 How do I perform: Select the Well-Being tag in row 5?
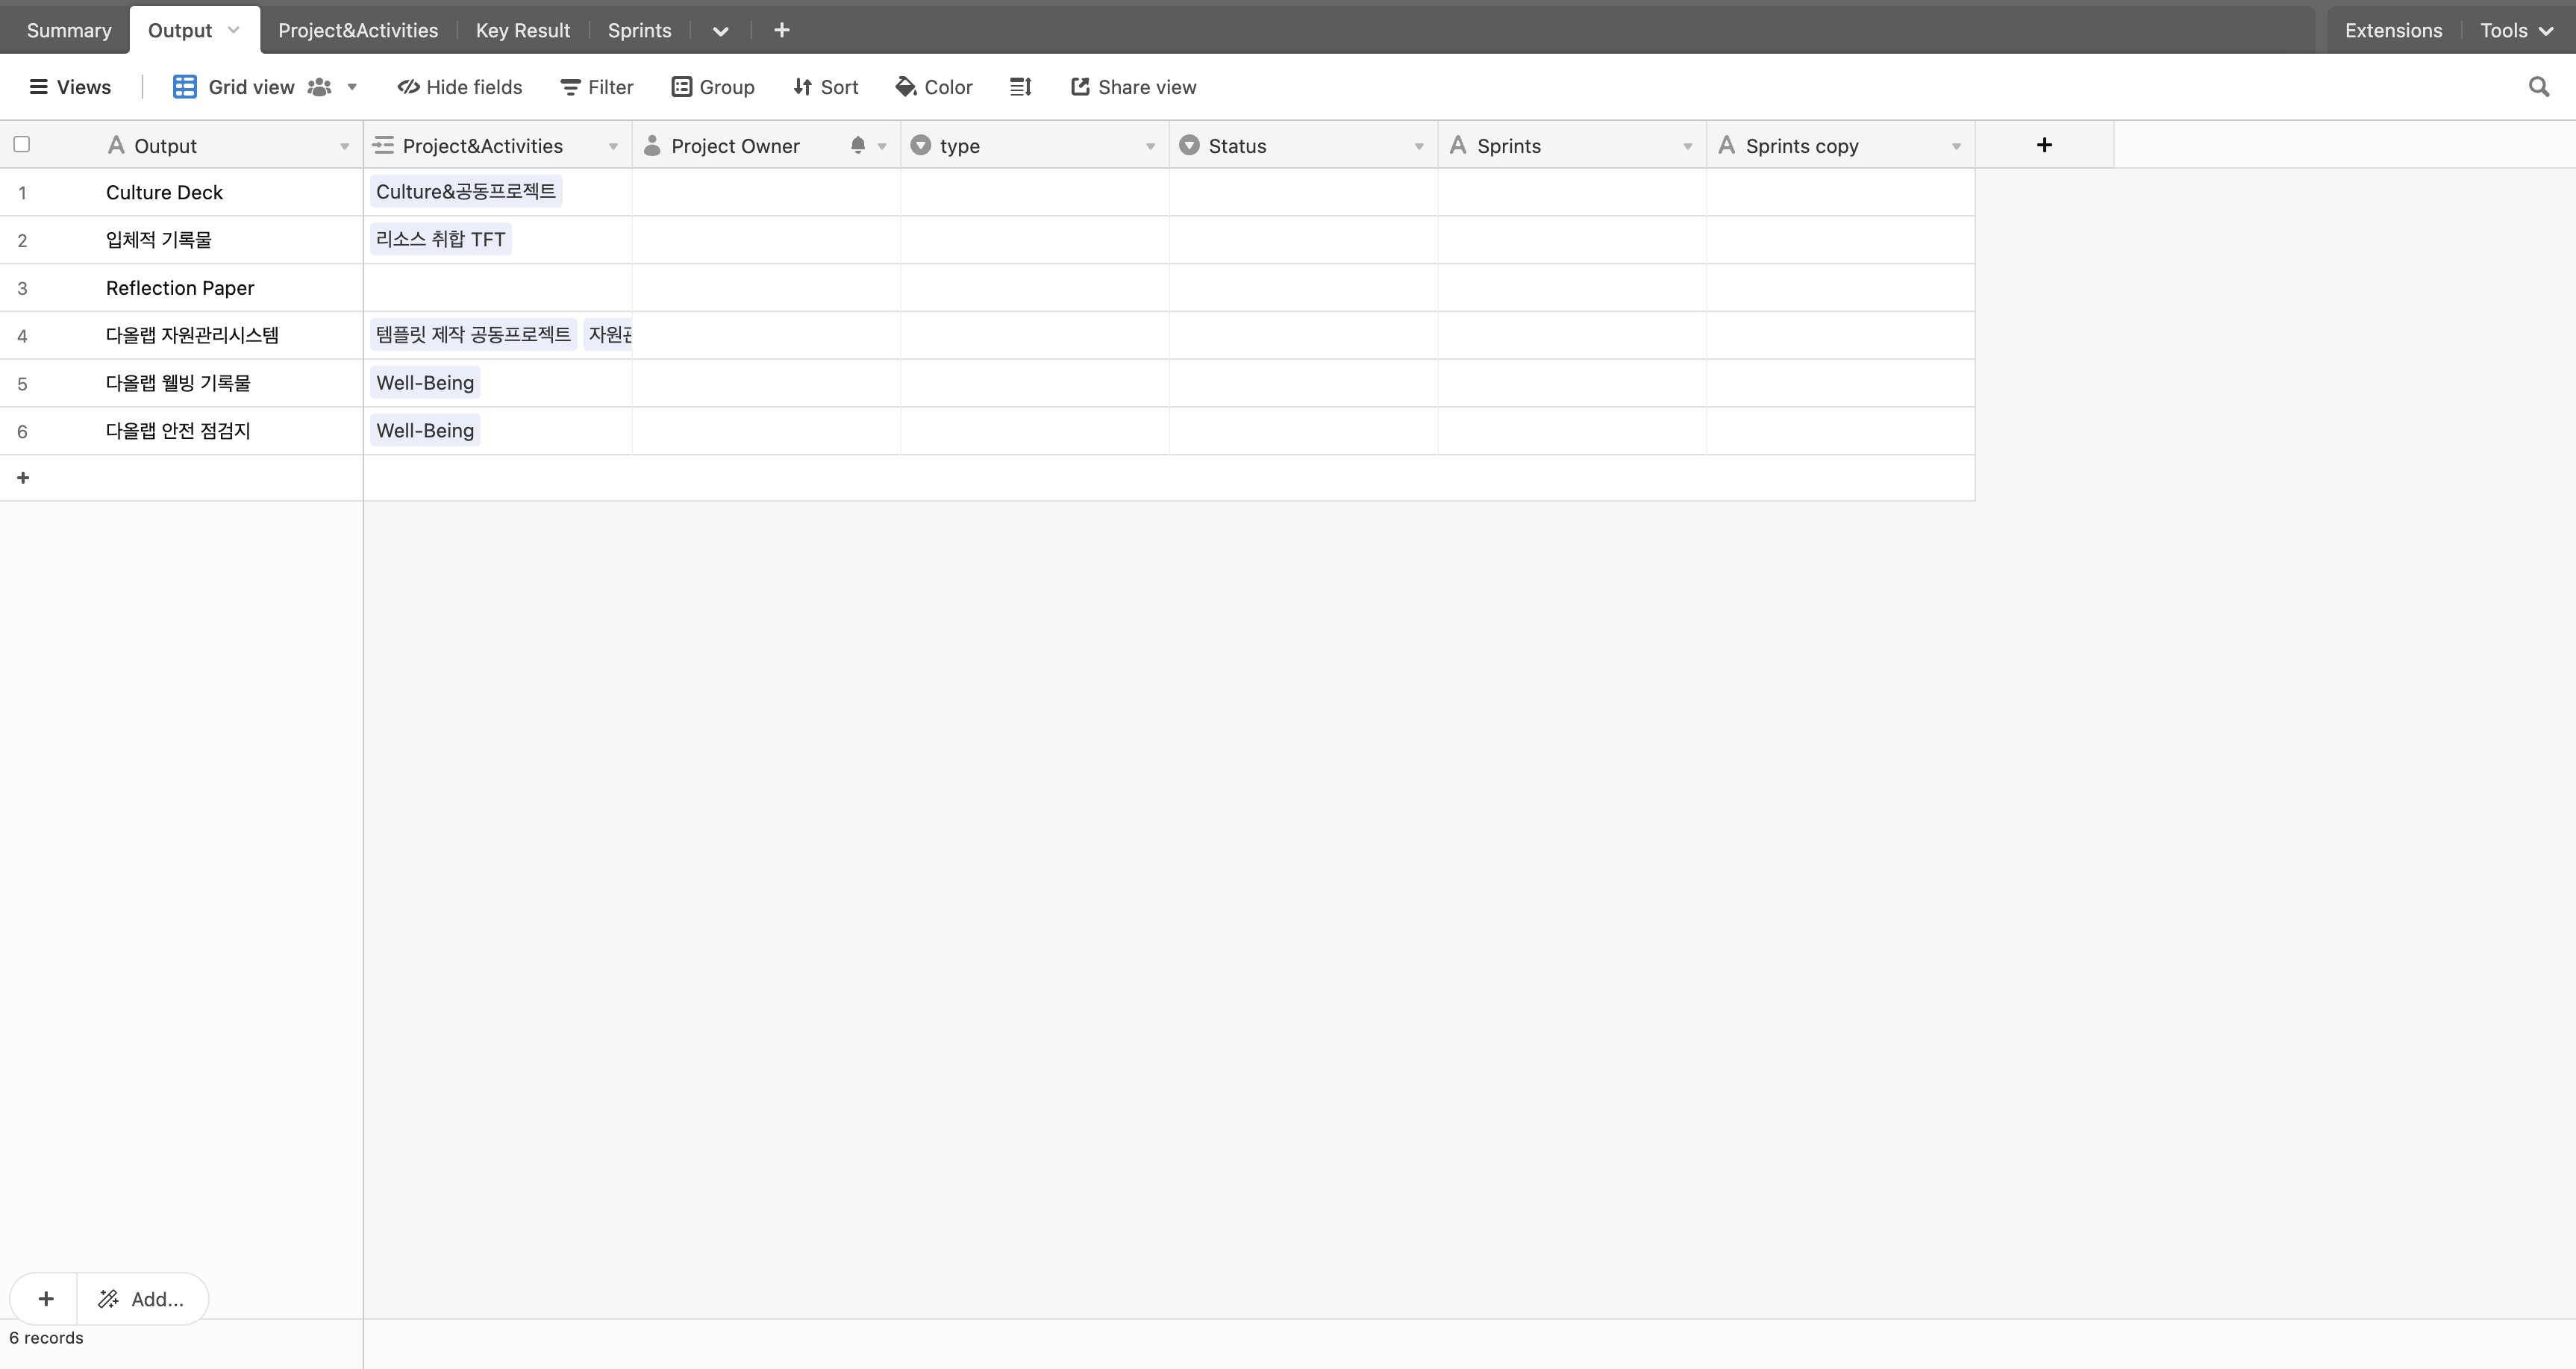coord(425,383)
